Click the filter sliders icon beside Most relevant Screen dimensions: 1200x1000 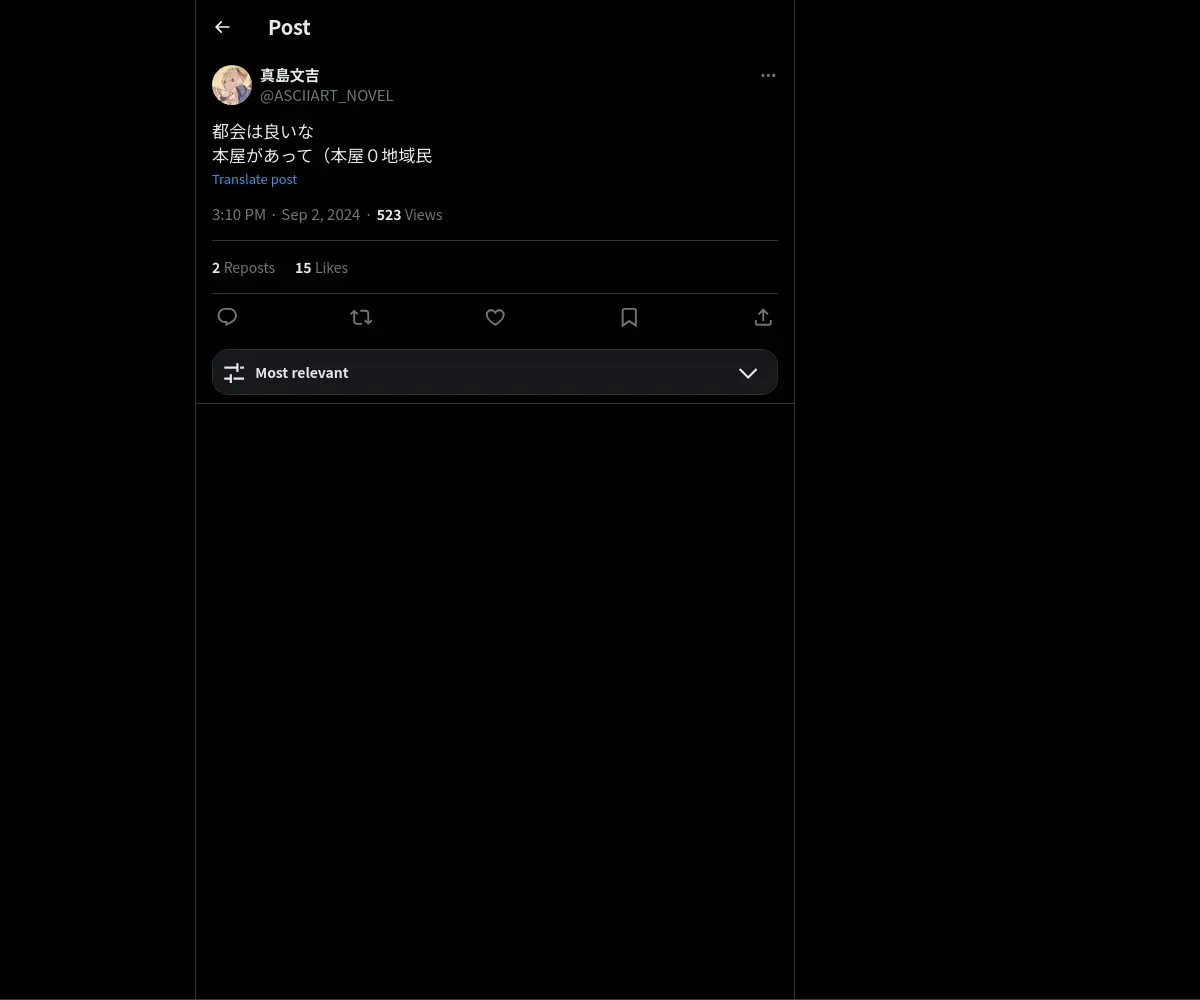coord(234,373)
